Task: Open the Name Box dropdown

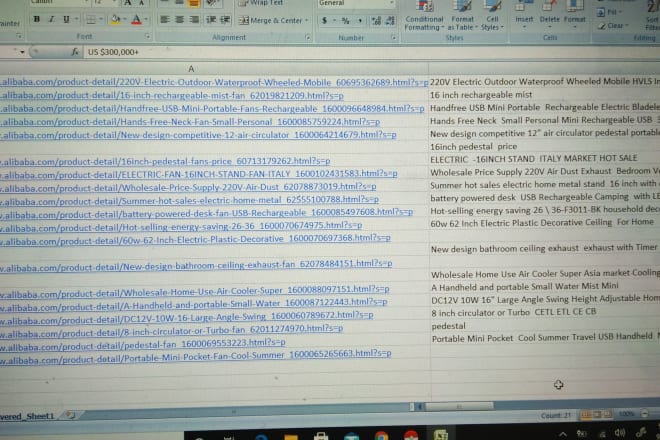Action: point(22,52)
